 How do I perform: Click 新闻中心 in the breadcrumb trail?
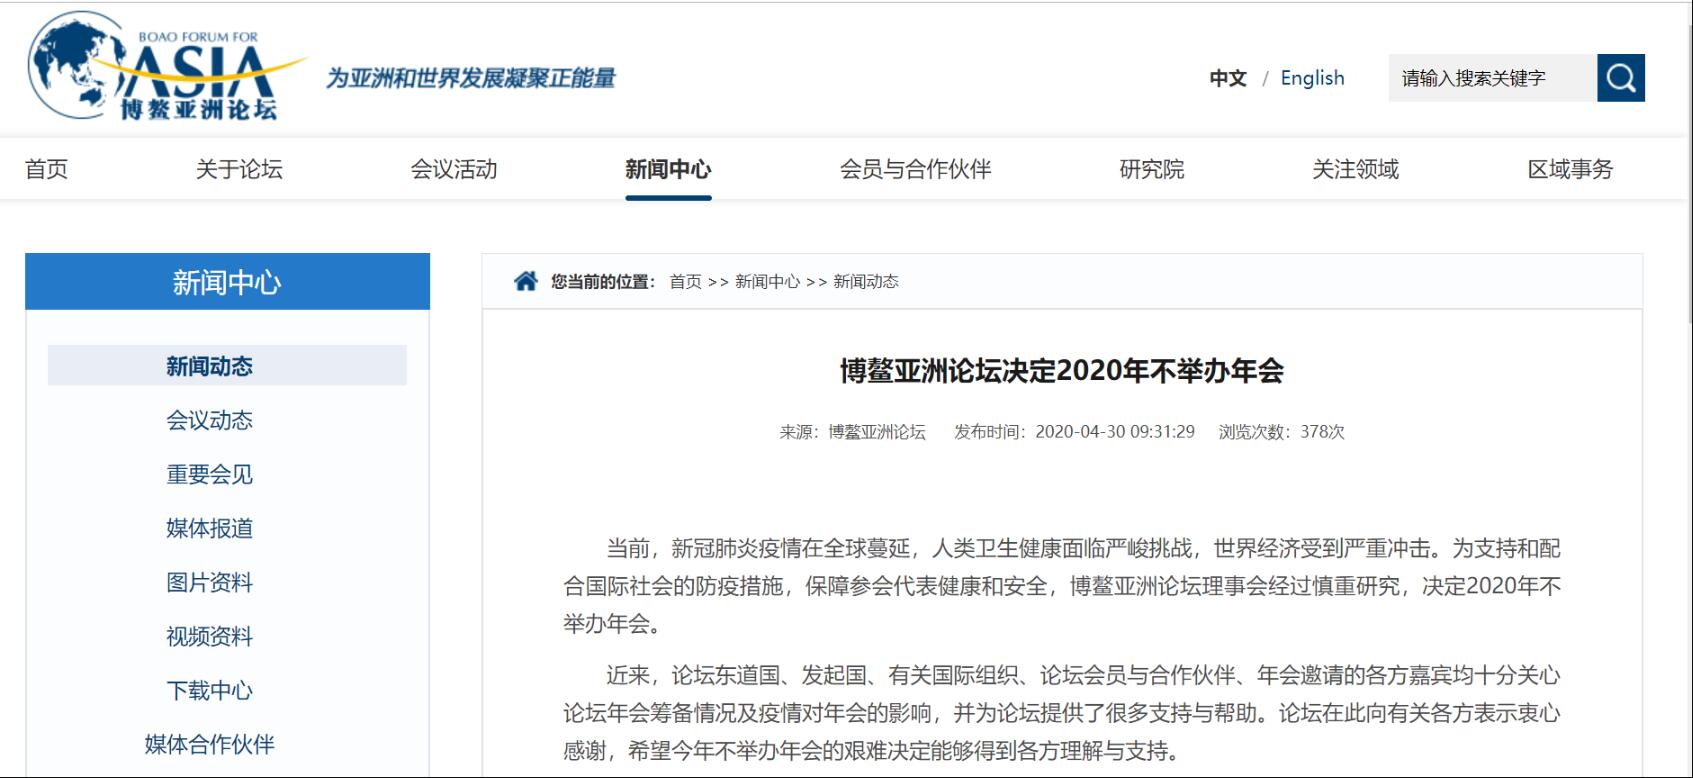(x=767, y=282)
